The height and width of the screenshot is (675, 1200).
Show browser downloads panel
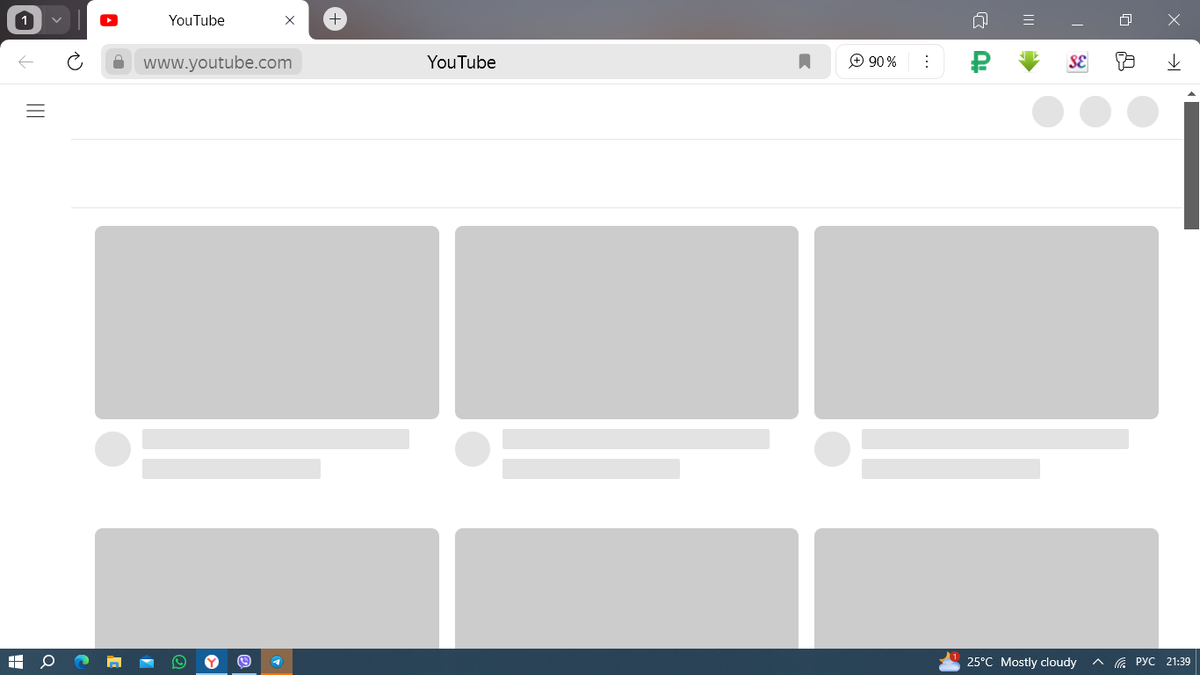pos(1173,62)
